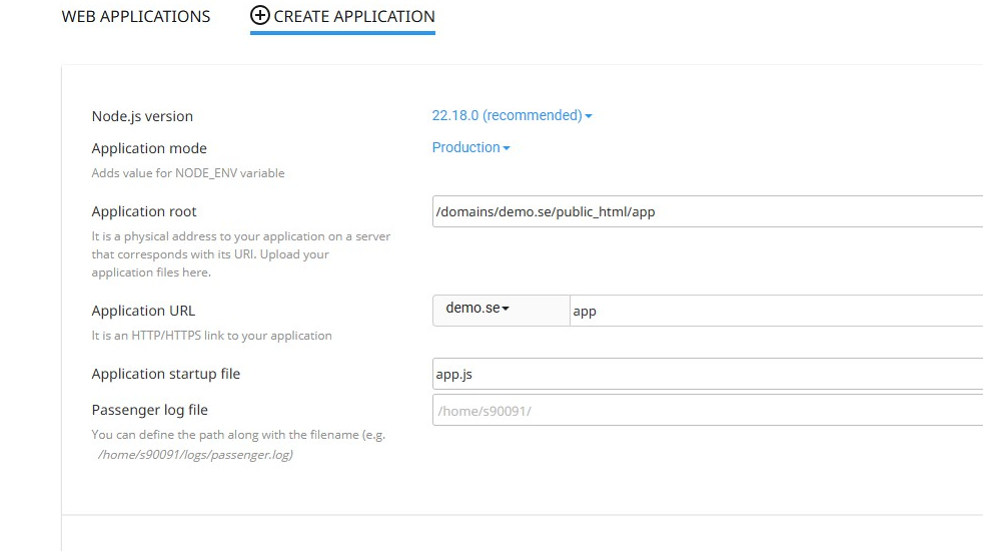Click the HTTP/HTTPS link description text

(x=211, y=335)
